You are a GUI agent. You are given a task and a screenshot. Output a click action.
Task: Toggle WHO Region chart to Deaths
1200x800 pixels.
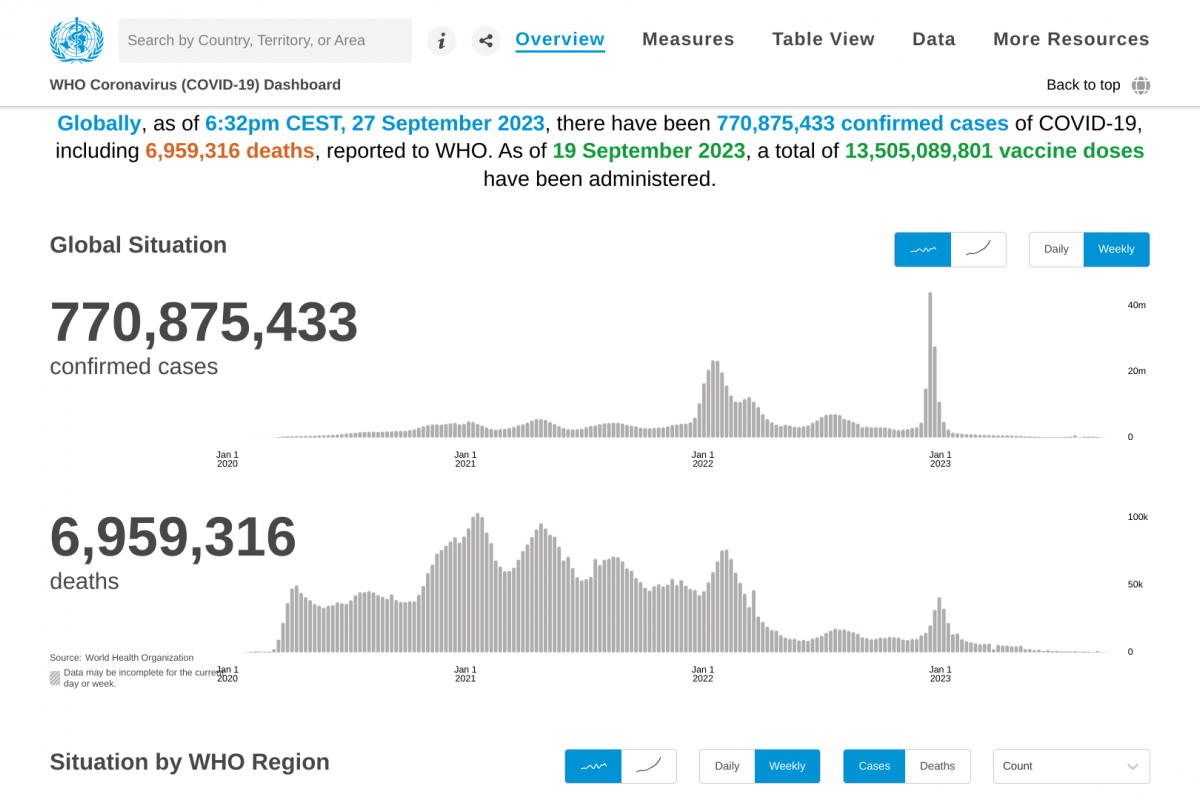pos(937,766)
